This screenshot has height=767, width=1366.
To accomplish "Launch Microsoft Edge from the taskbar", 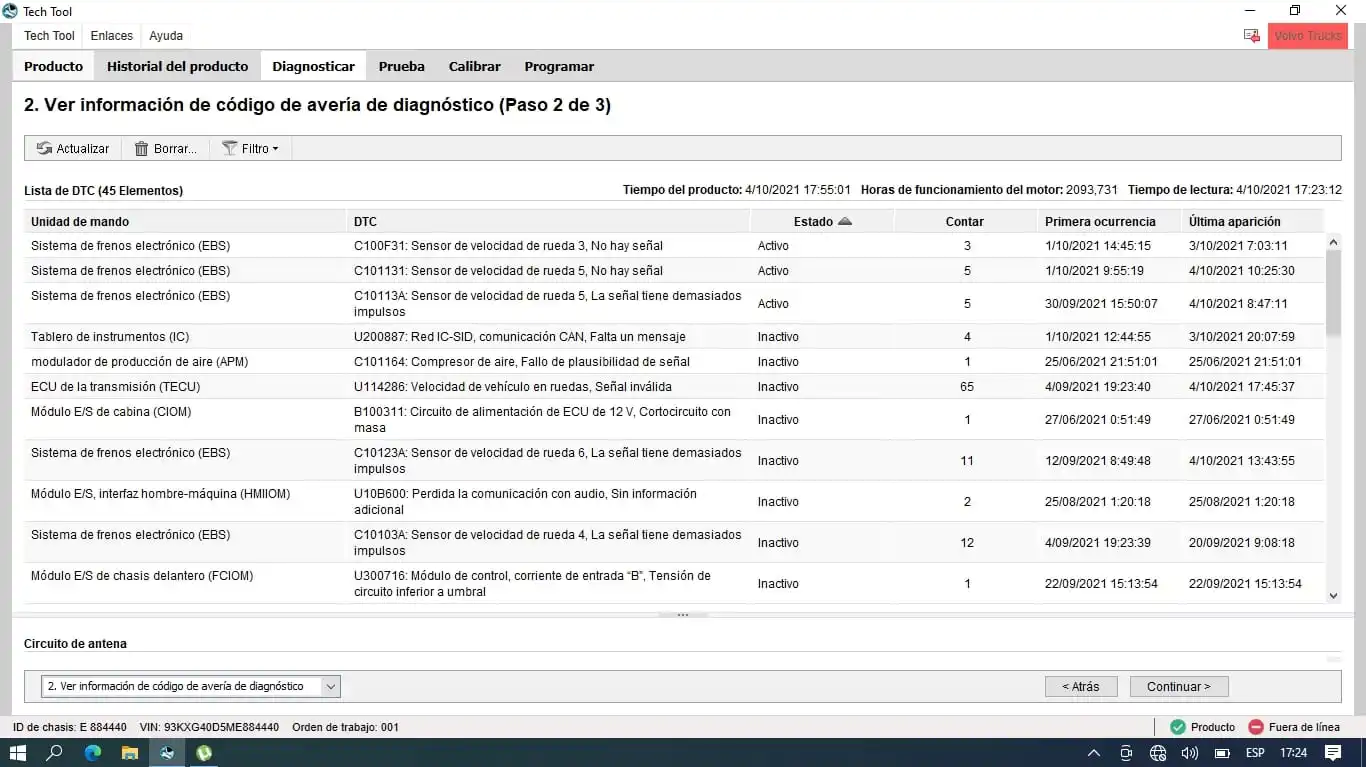I will click(x=93, y=752).
